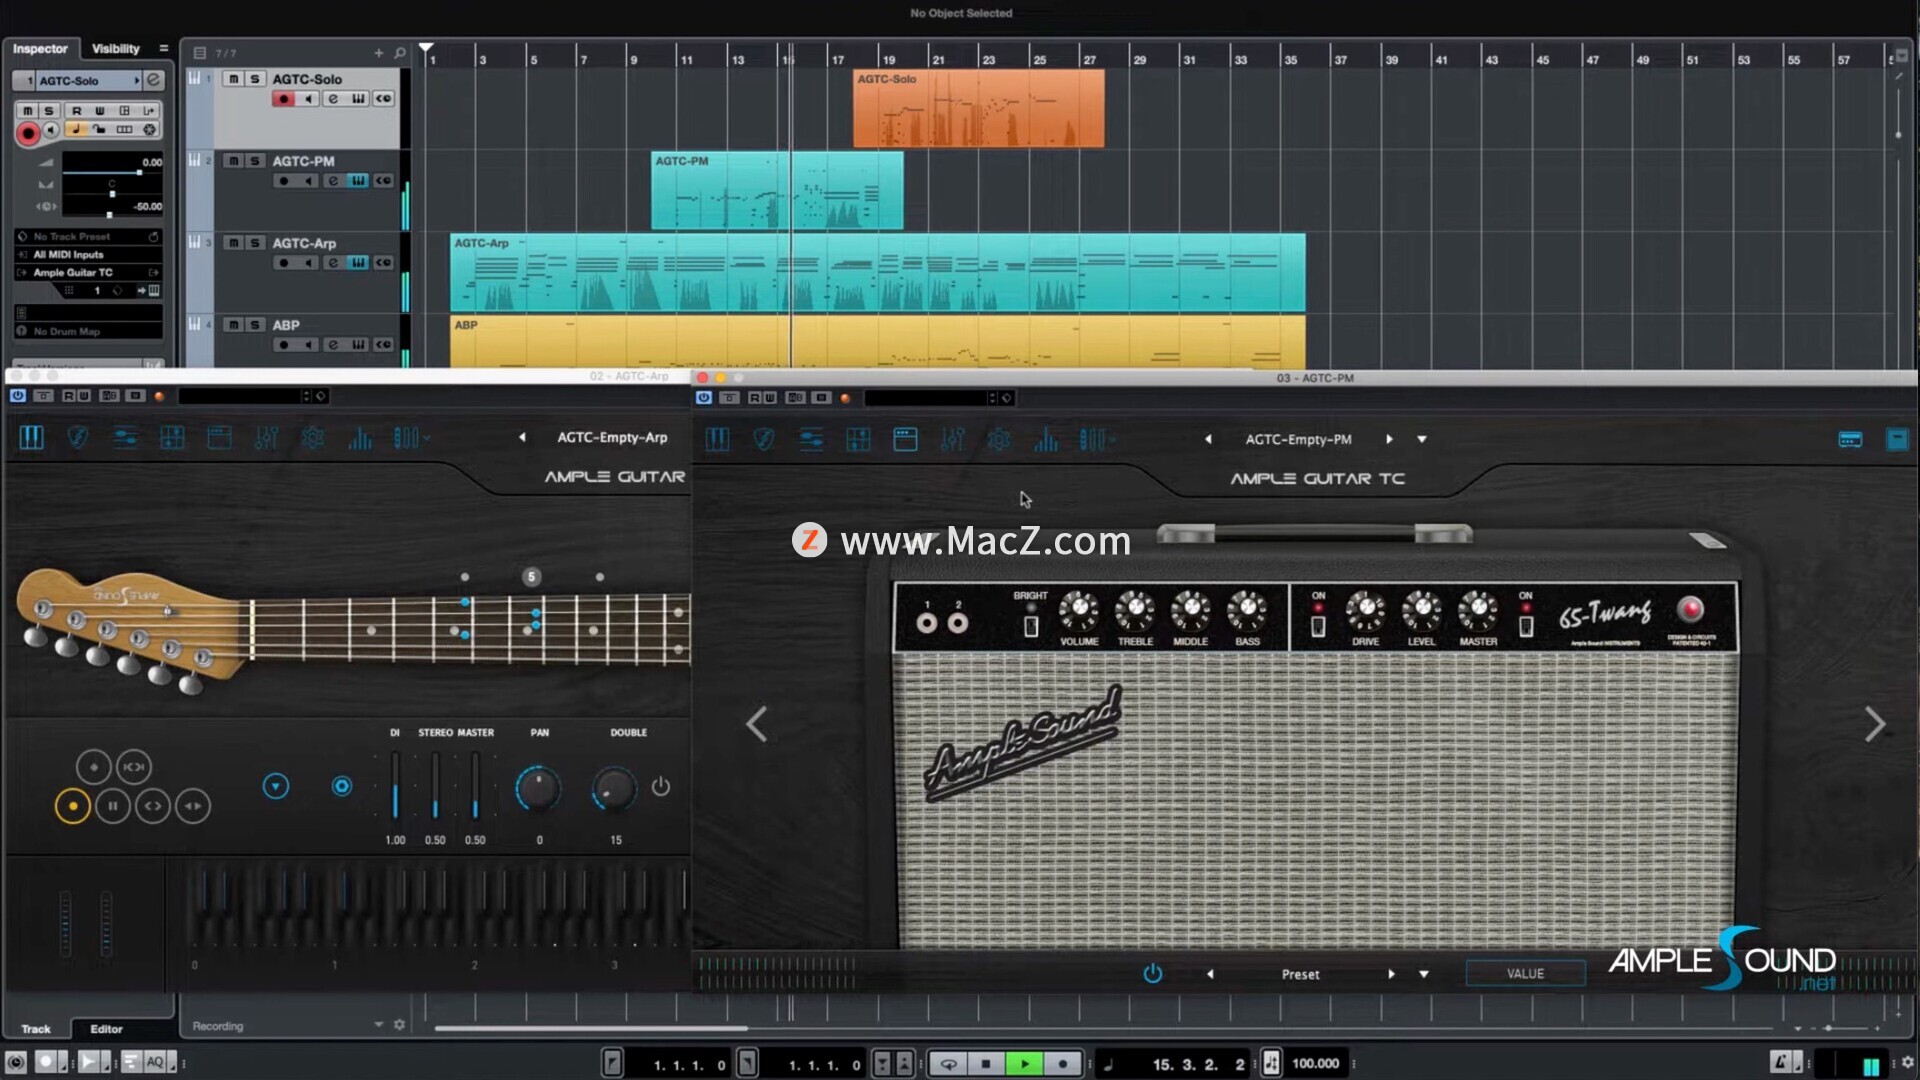The height and width of the screenshot is (1080, 1920).
Task: Go to previous preset before AGTC-Empty-PM
Action: [1208, 439]
